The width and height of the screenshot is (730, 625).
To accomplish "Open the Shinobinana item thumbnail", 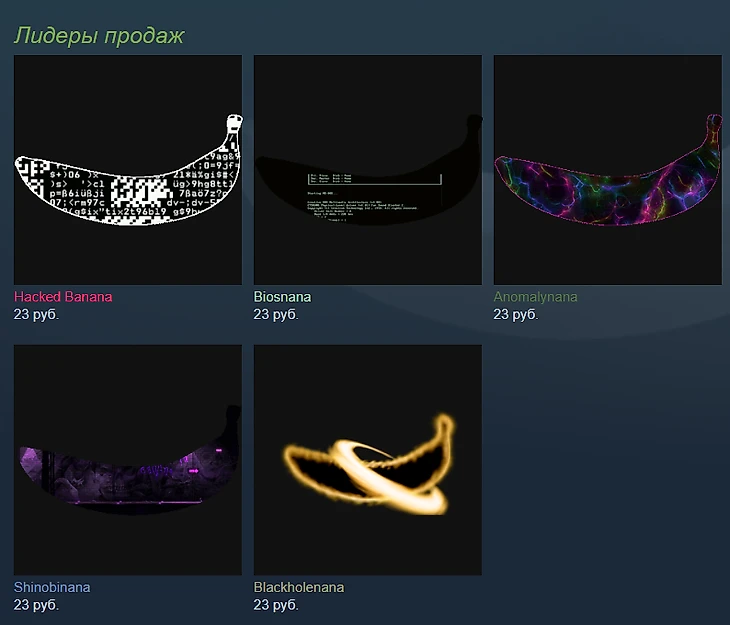I will coord(128,460).
